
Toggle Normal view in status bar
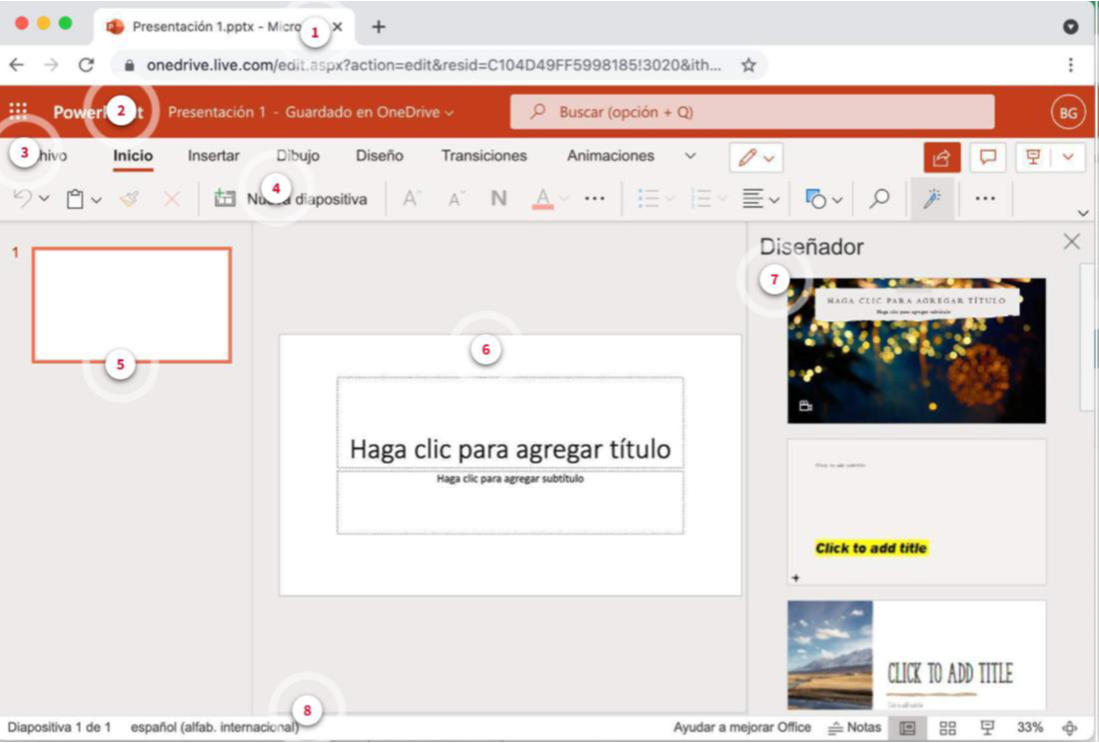pos(908,728)
